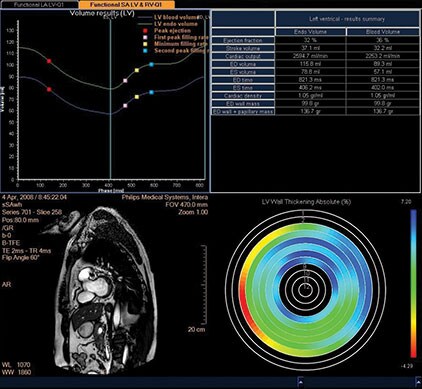Click the yellow Minimum filling rate legend square
This screenshot has height=389, width=422.
coord(145,44)
